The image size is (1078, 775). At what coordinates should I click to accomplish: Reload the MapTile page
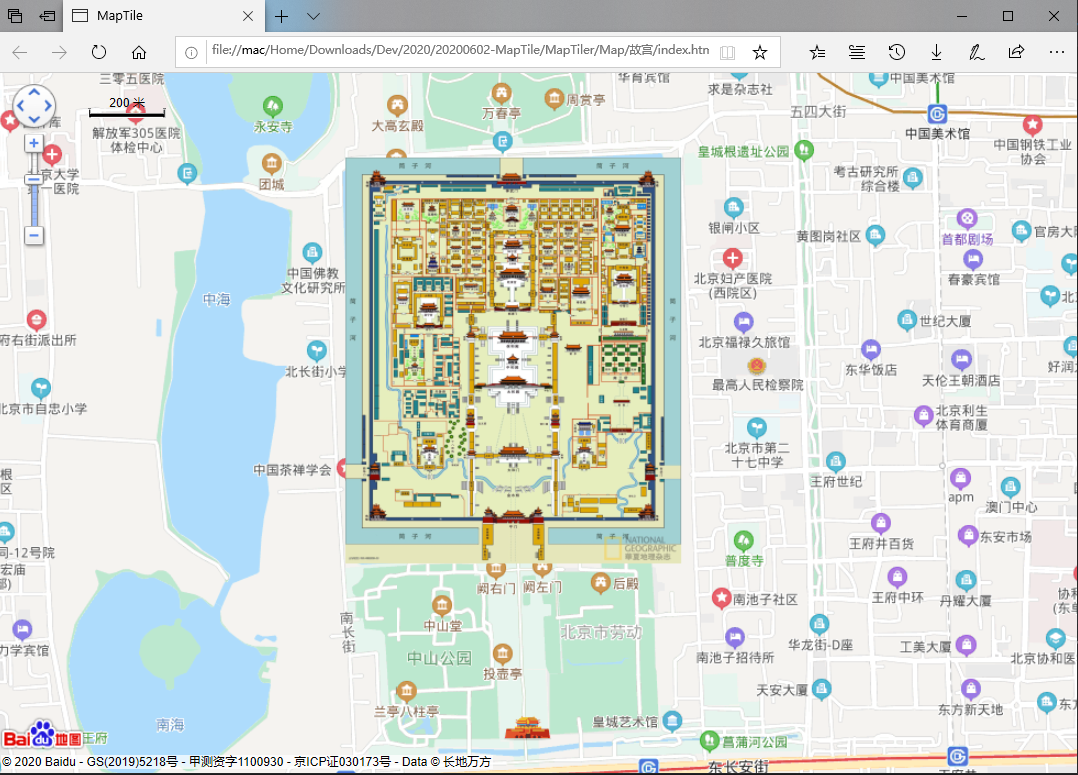coord(99,52)
